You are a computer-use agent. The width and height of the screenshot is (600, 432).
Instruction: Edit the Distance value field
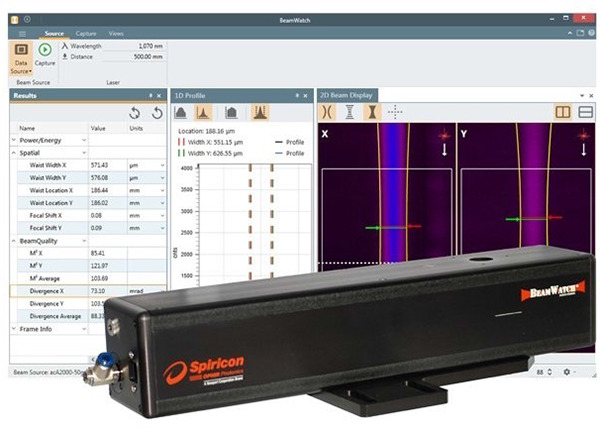point(134,57)
